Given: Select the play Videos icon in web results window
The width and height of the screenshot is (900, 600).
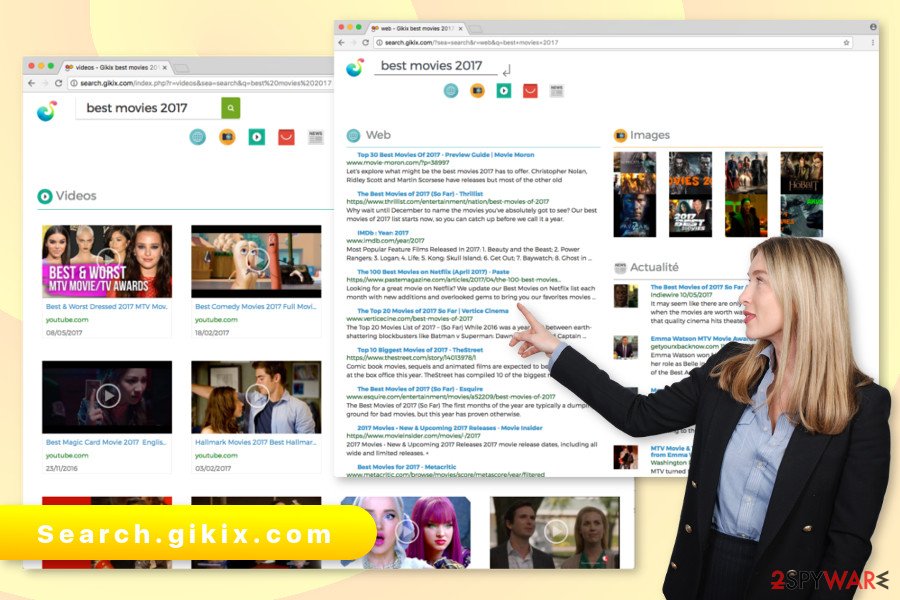Looking at the screenshot, I should 504,91.
